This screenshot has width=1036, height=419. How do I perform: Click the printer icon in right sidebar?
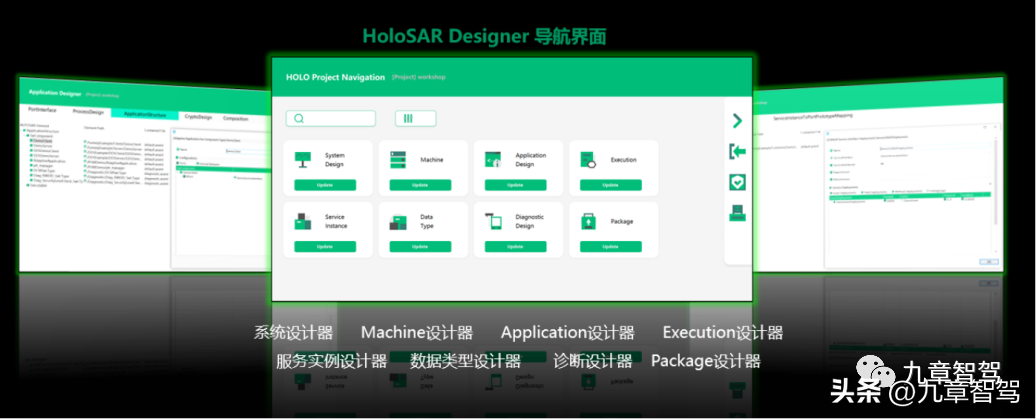[x=737, y=212]
